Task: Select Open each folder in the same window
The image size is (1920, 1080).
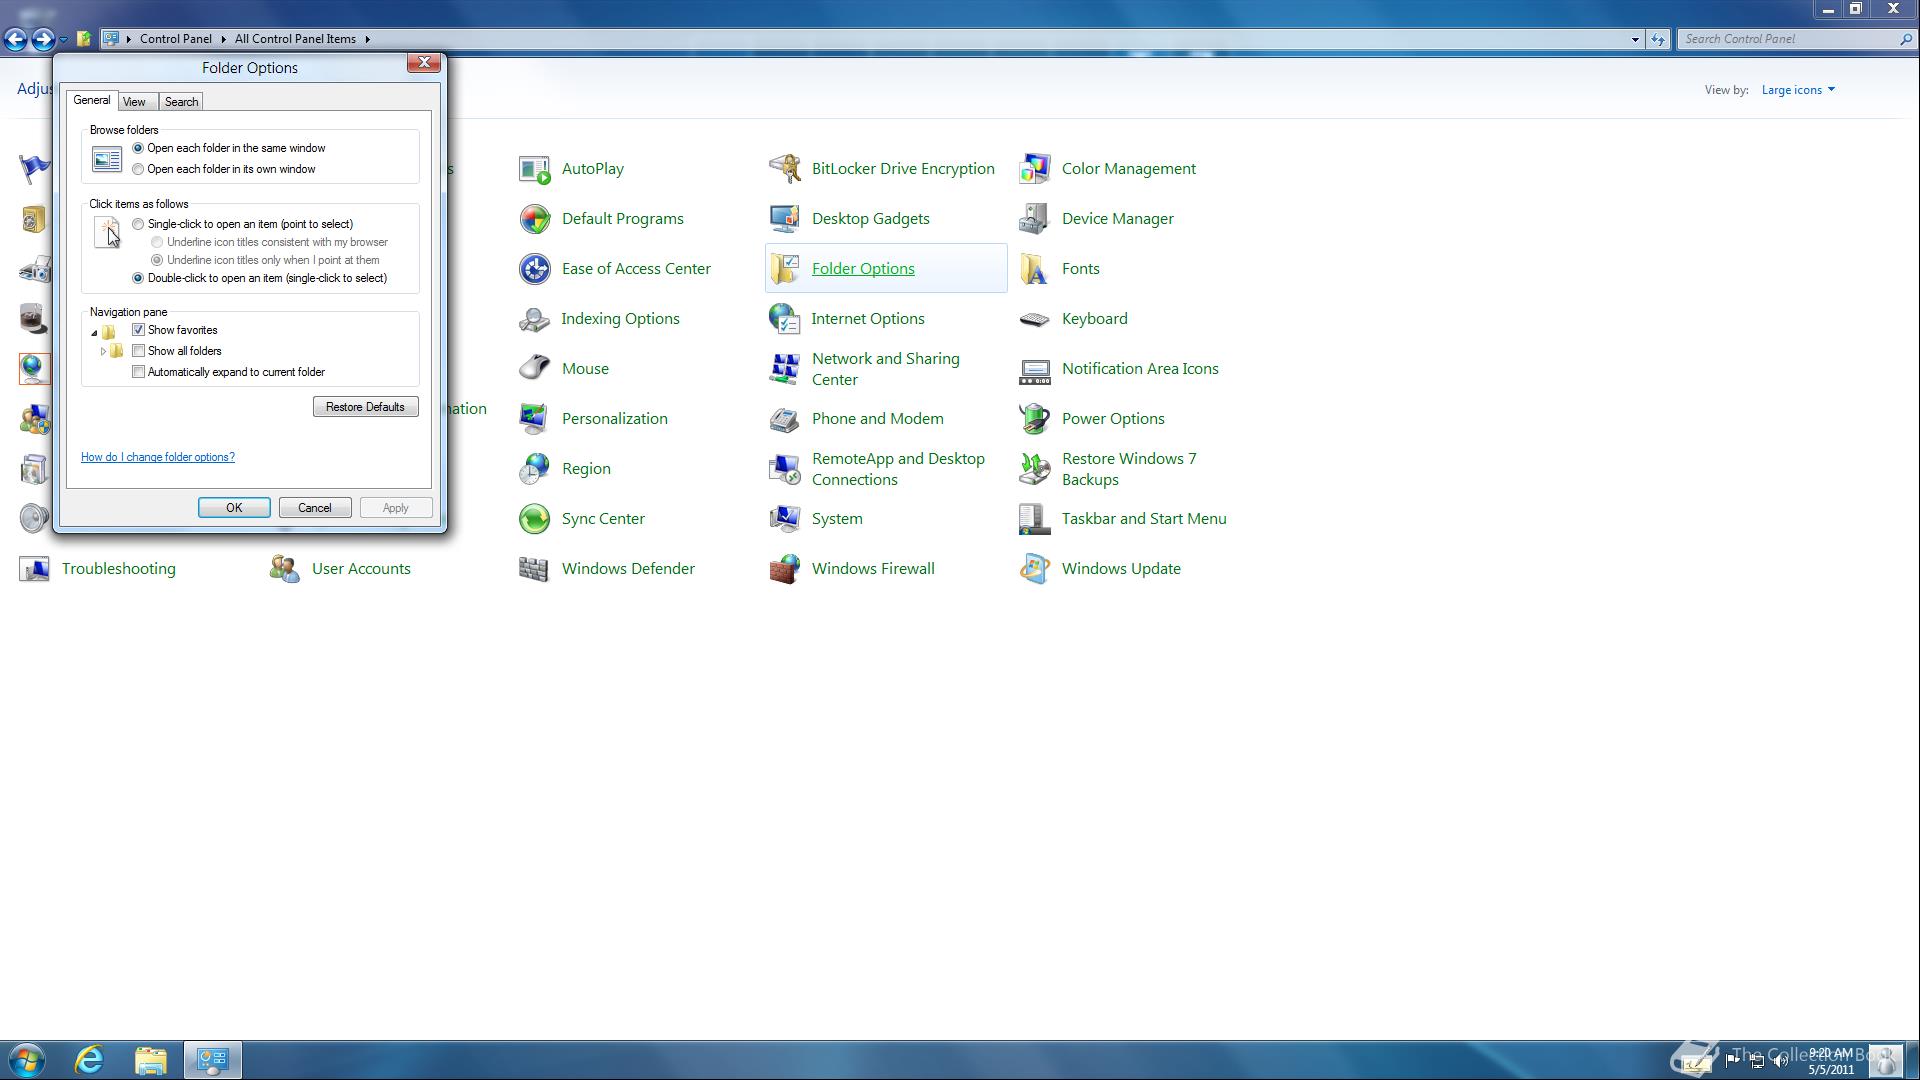Action: pyautogui.click(x=138, y=148)
